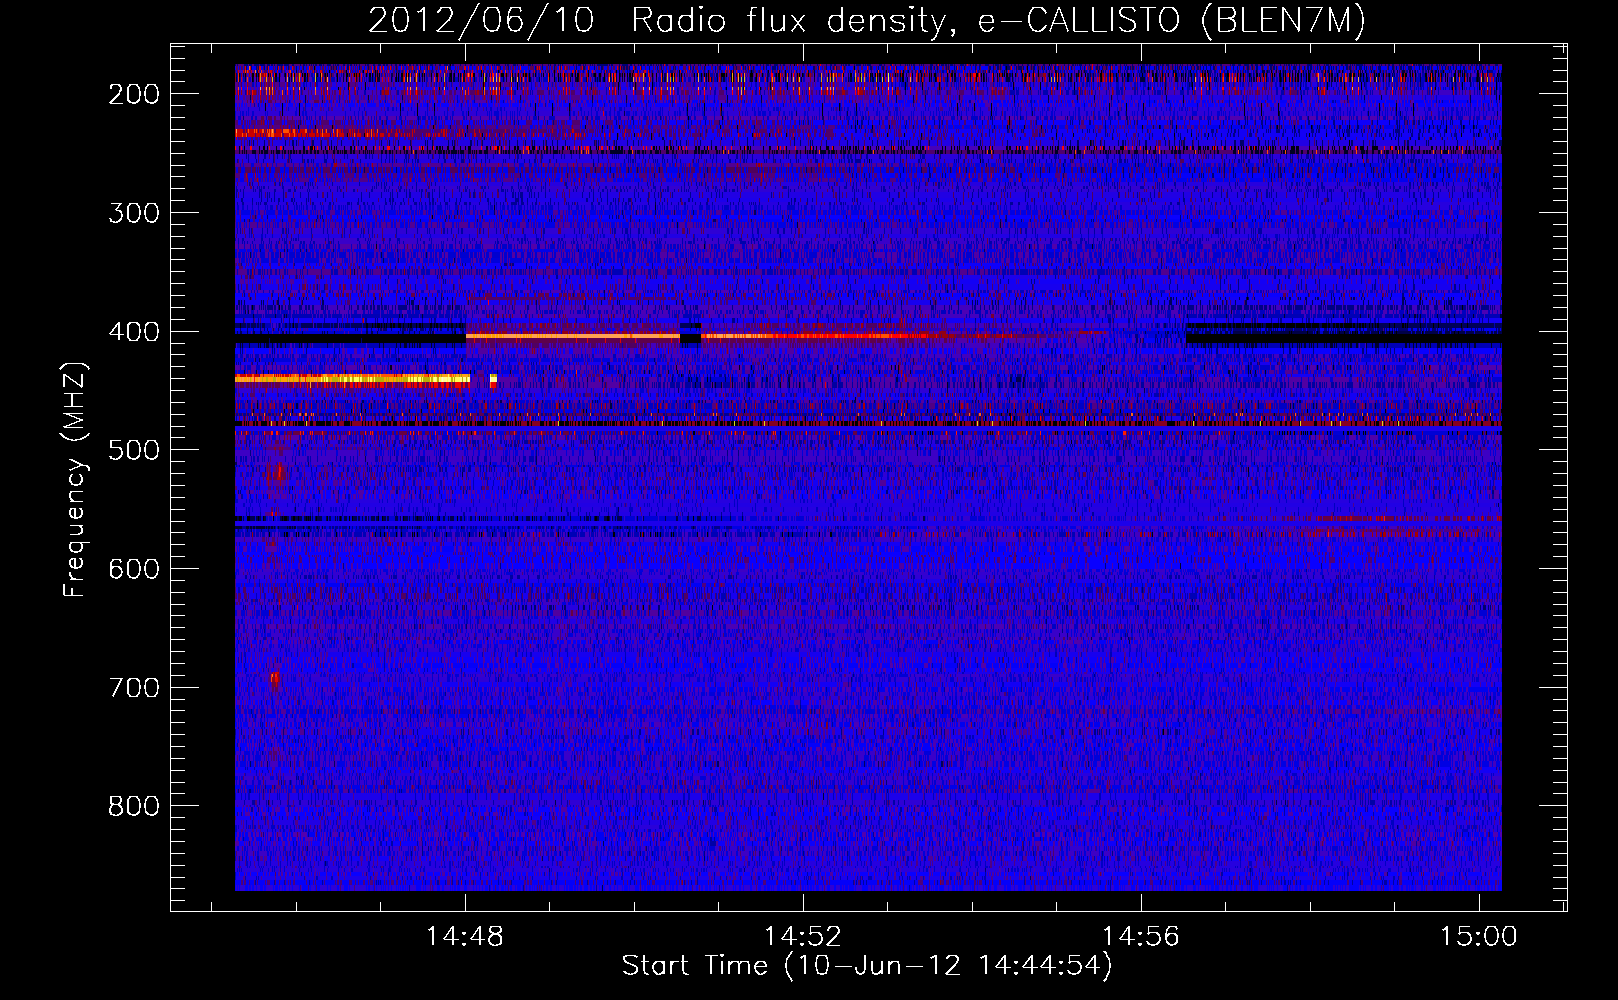Image resolution: width=1618 pixels, height=1000 pixels.
Task: Select the 700 frequency tick label
Action: coord(134,688)
